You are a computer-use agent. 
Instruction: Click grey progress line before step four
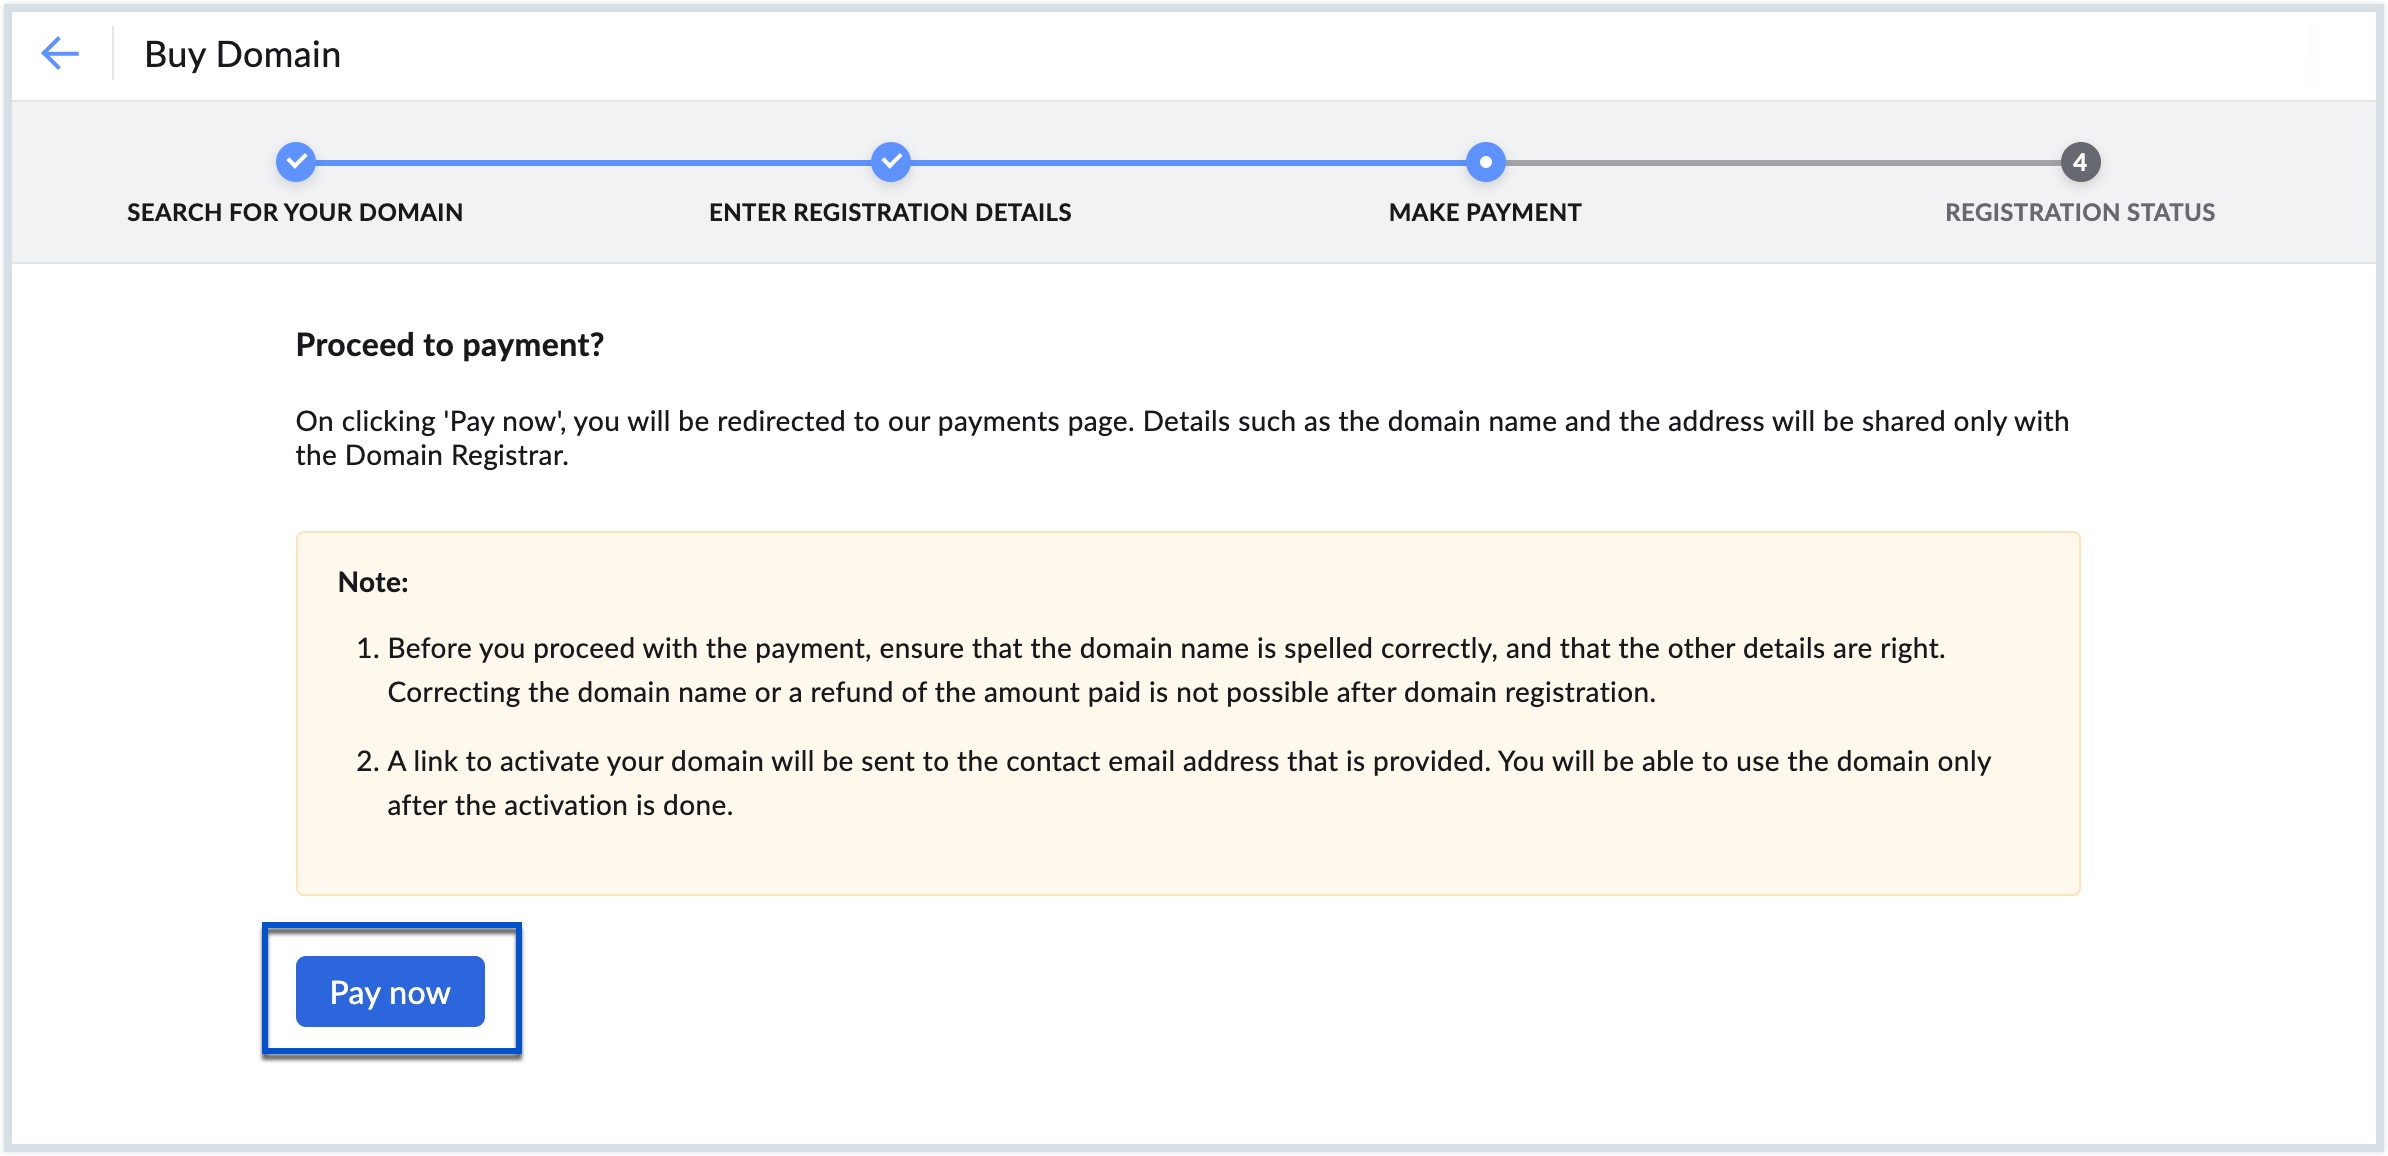coord(1783,162)
